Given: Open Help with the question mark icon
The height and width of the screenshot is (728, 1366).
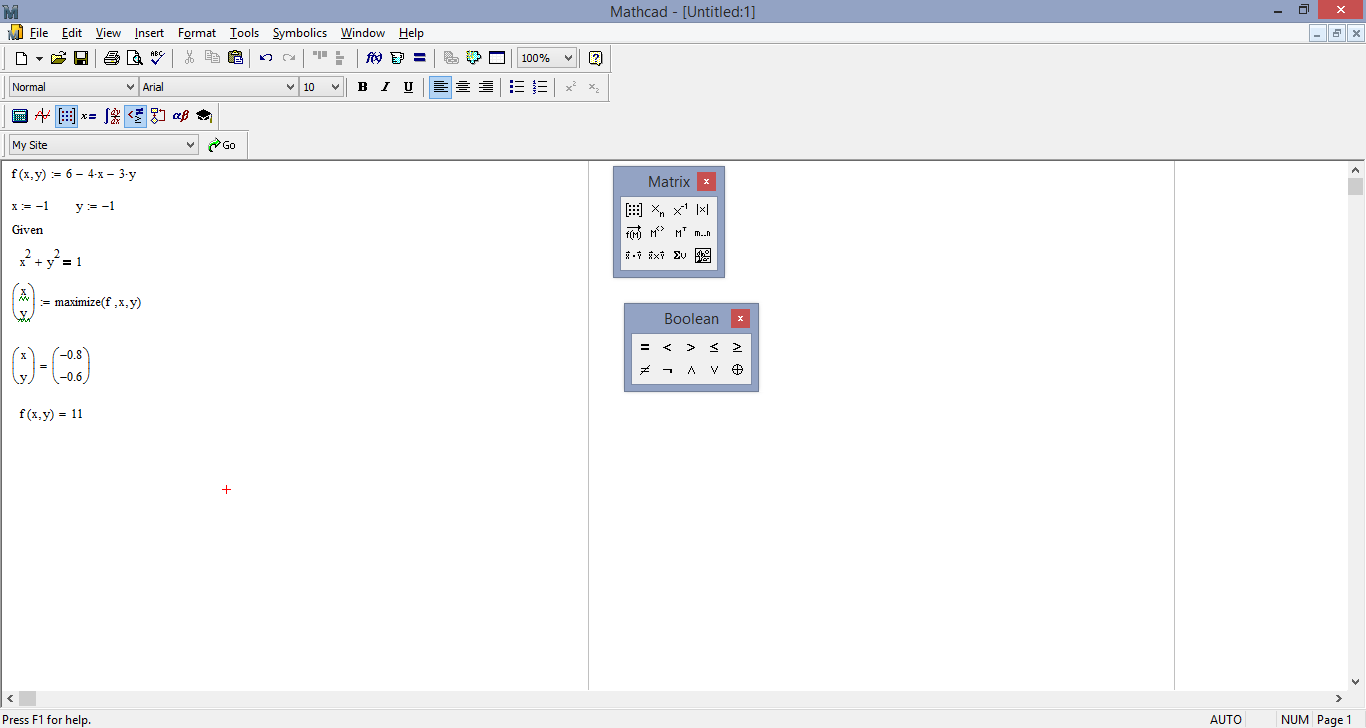Looking at the screenshot, I should click(x=595, y=58).
